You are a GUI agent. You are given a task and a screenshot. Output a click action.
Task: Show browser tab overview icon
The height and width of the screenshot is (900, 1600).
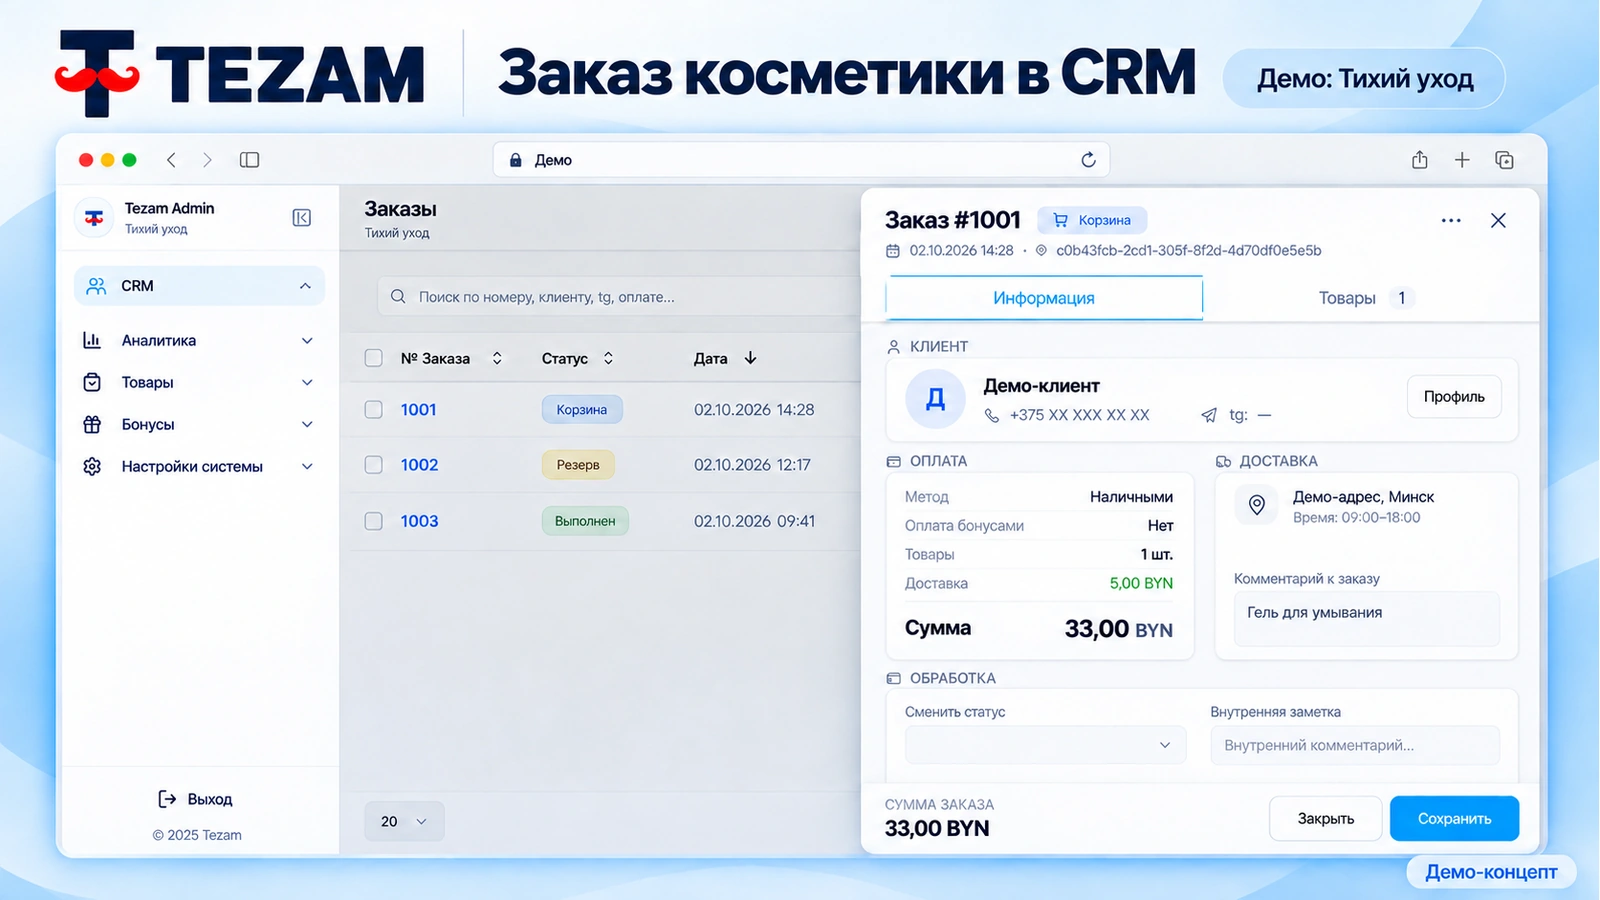(1504, 160)
